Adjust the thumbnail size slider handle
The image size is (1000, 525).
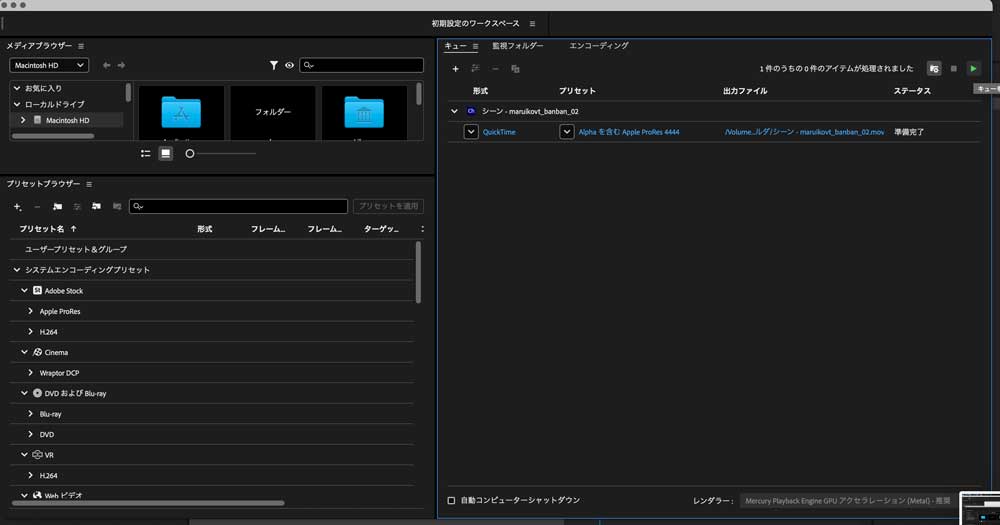(x=189, y=154)
